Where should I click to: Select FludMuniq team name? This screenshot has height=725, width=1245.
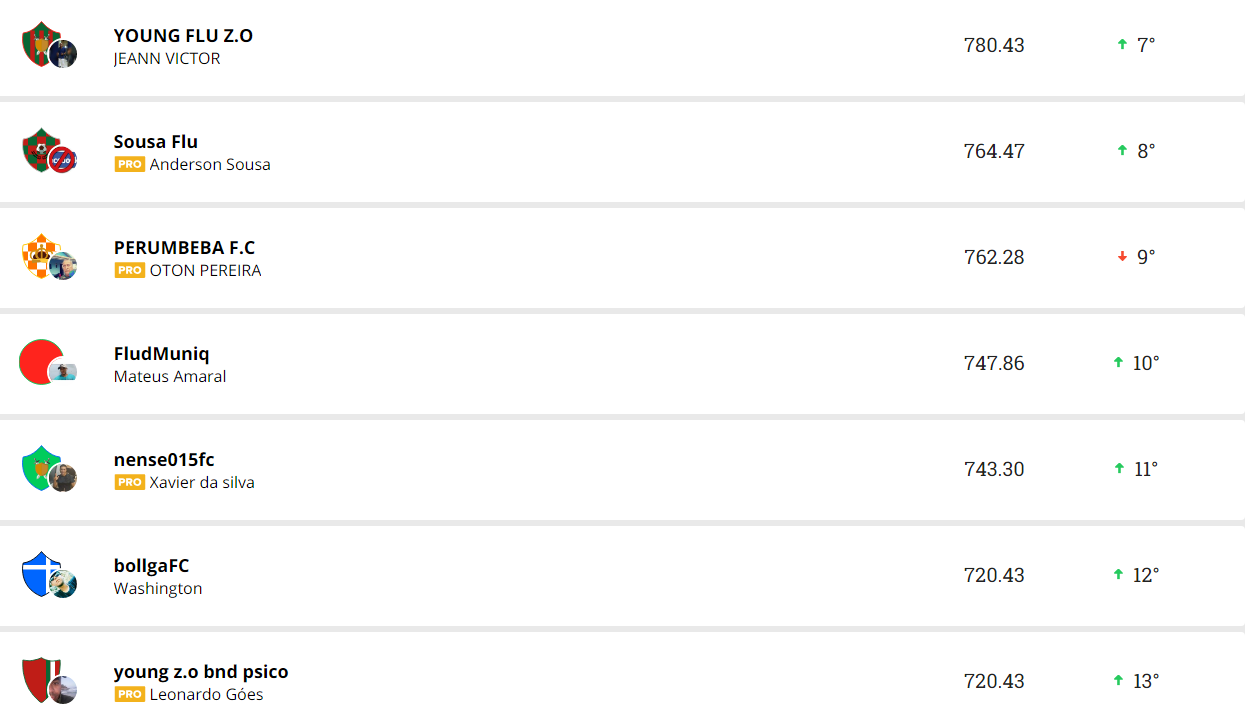tap(162, 354)
